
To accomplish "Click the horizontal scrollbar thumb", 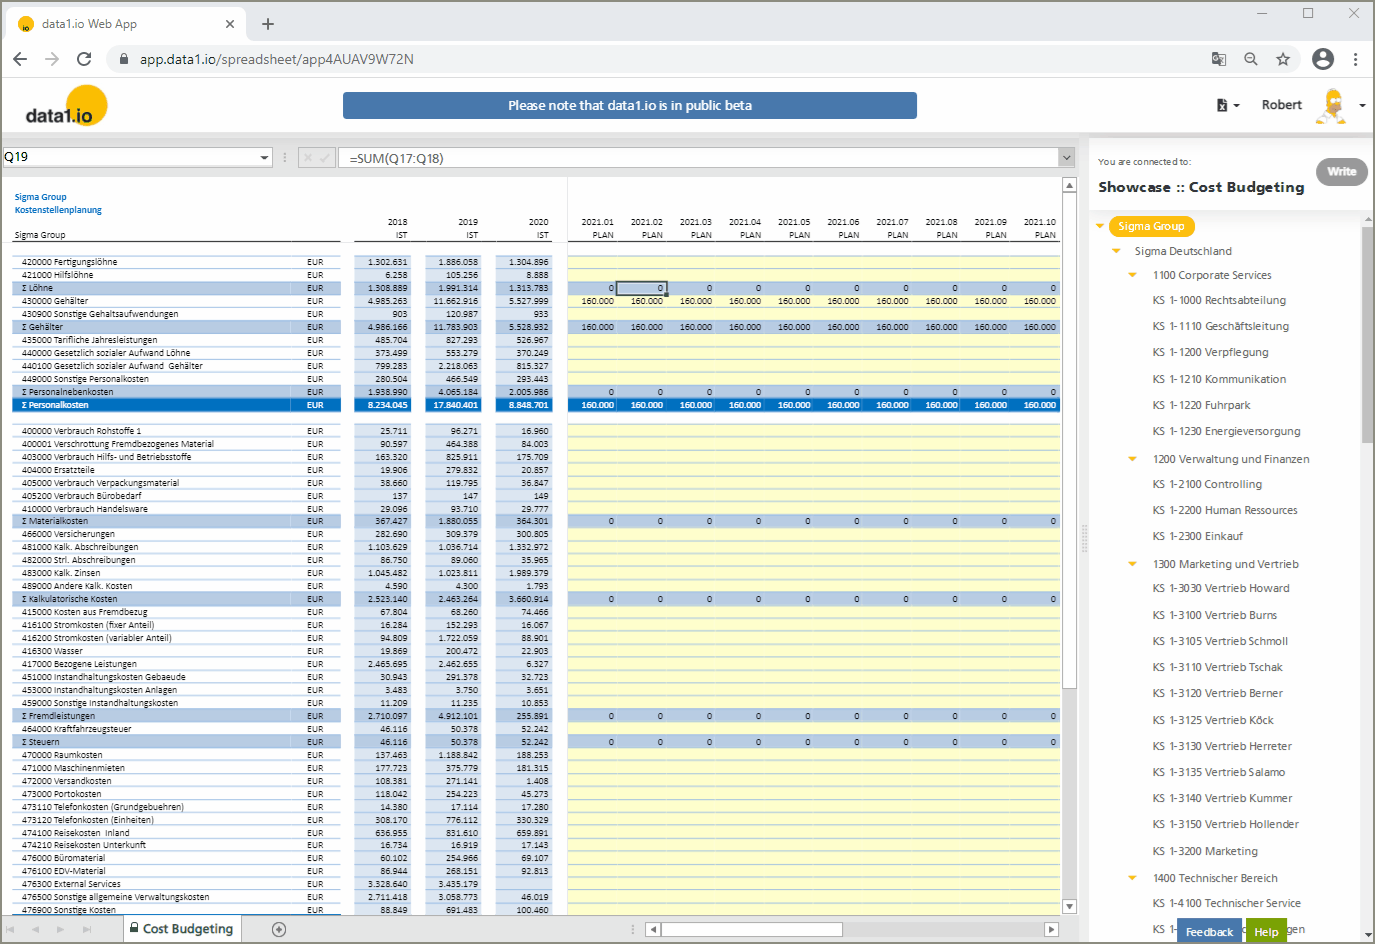I will (751, 929).
